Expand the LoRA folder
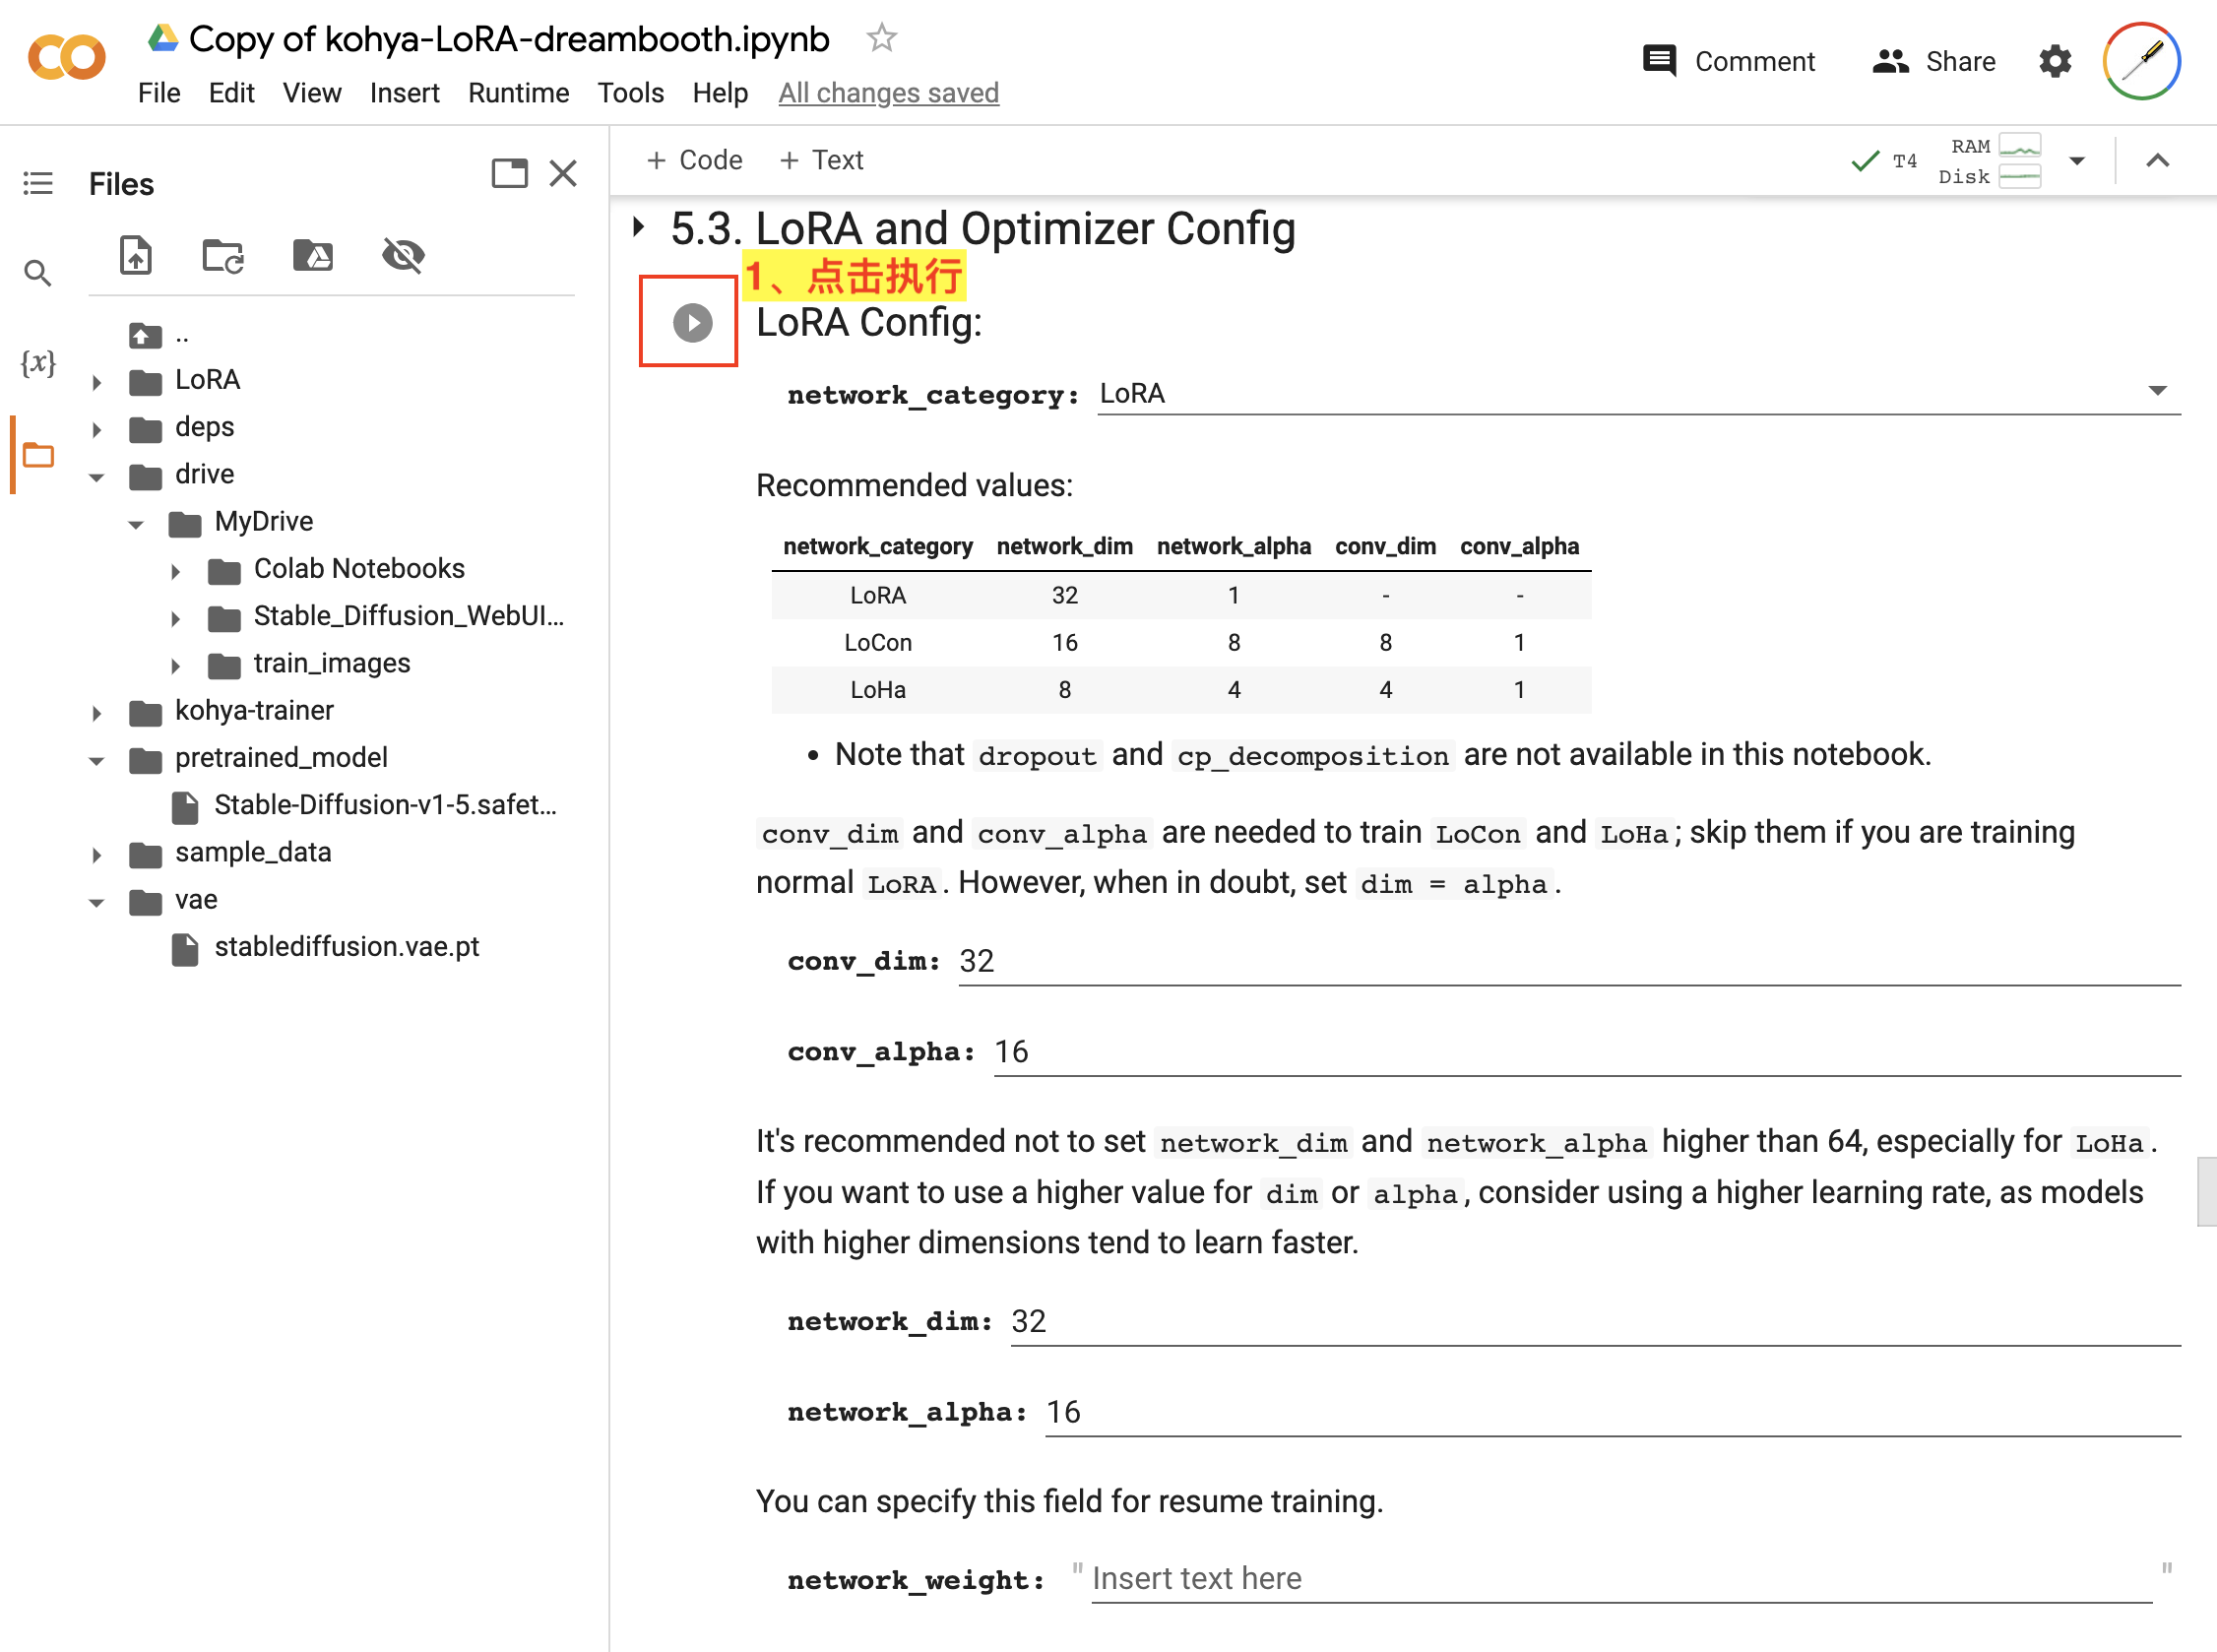The width and height of the screenshot is (2217, 1652). click(97, 380)
